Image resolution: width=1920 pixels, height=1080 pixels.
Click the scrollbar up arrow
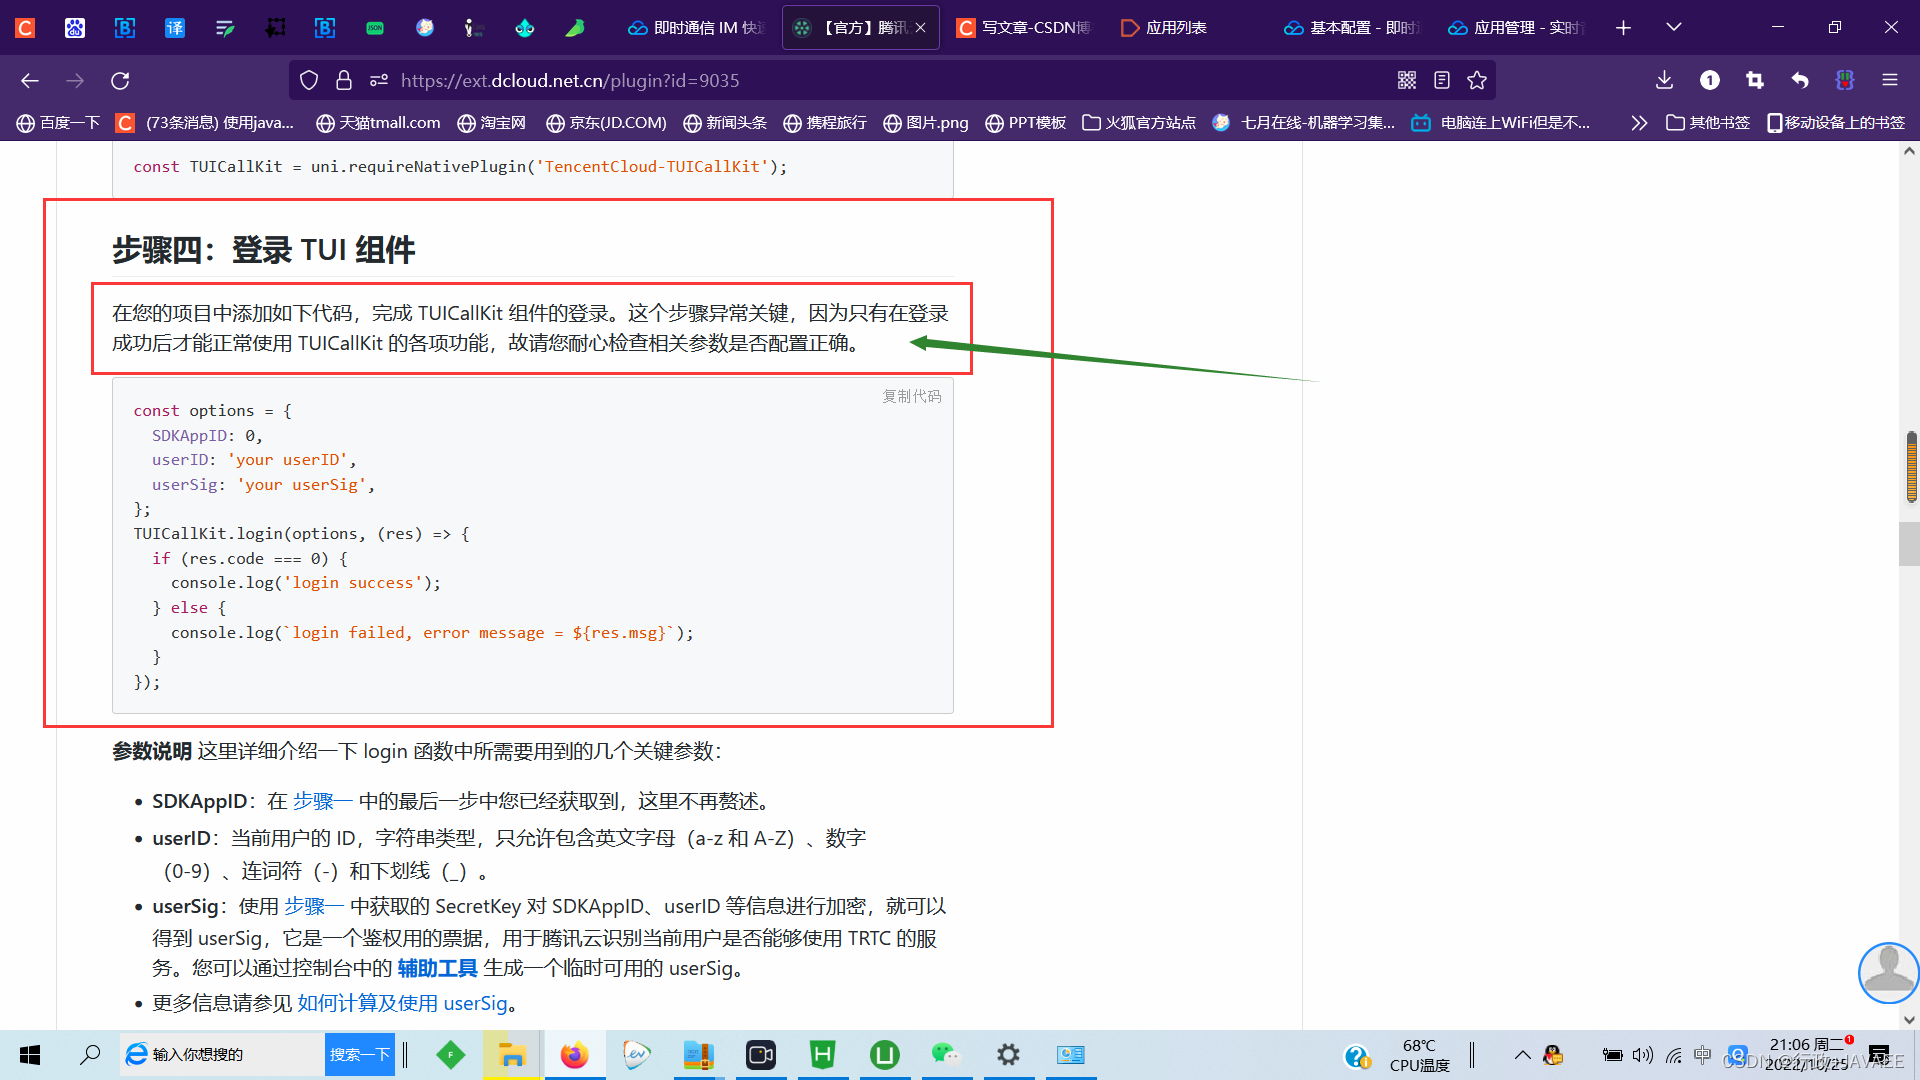tap(1909, 152)
